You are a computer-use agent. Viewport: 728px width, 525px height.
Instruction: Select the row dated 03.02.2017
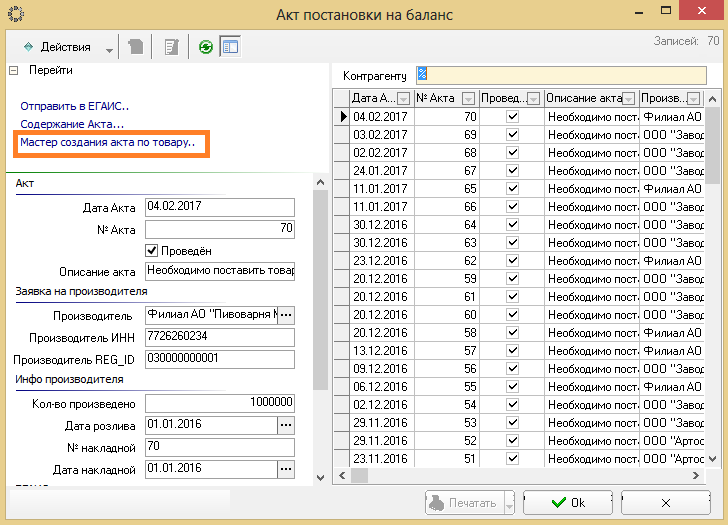(519, 135)
